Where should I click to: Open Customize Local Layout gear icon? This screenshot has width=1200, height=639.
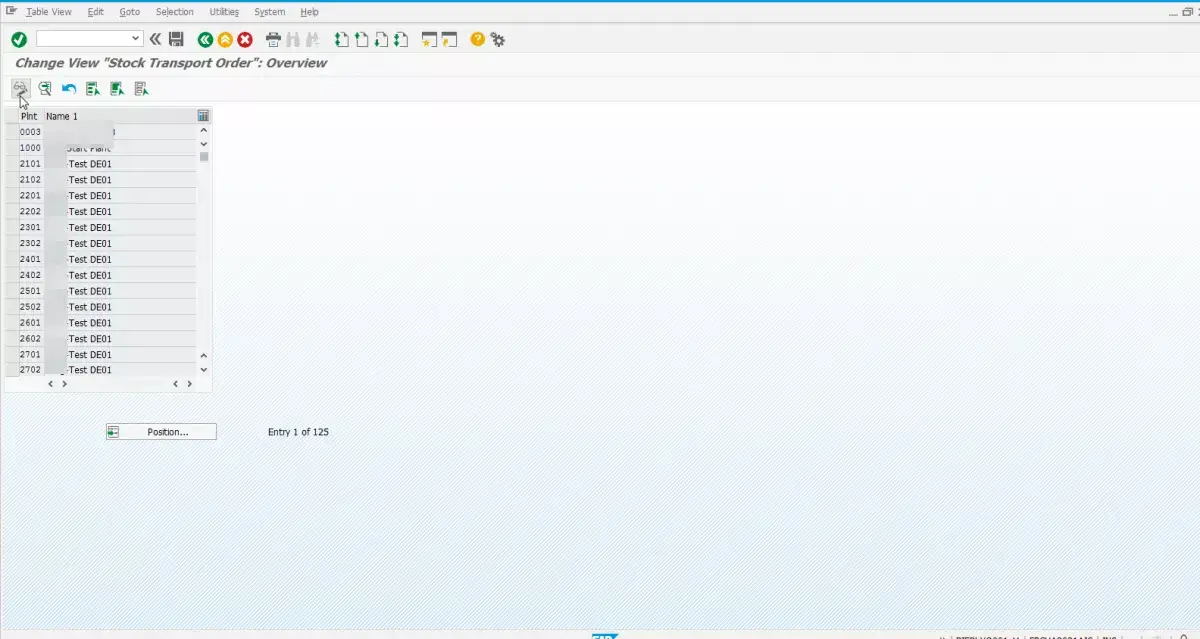[497, 39]
